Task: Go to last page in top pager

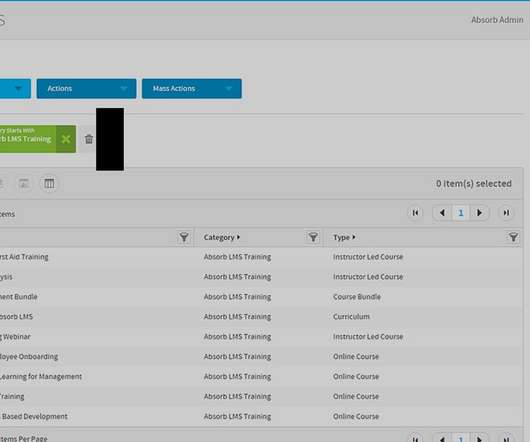Action: [x=506, y=213]
